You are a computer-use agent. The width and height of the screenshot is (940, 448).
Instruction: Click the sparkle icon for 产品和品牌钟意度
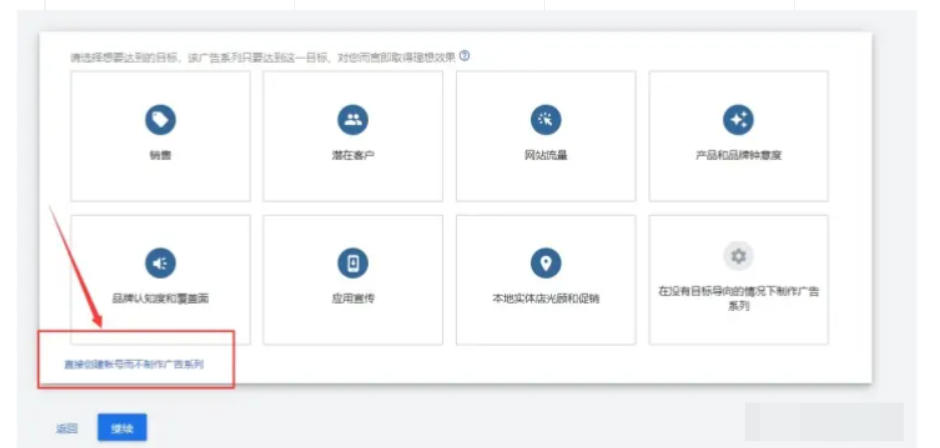(739, 120)
